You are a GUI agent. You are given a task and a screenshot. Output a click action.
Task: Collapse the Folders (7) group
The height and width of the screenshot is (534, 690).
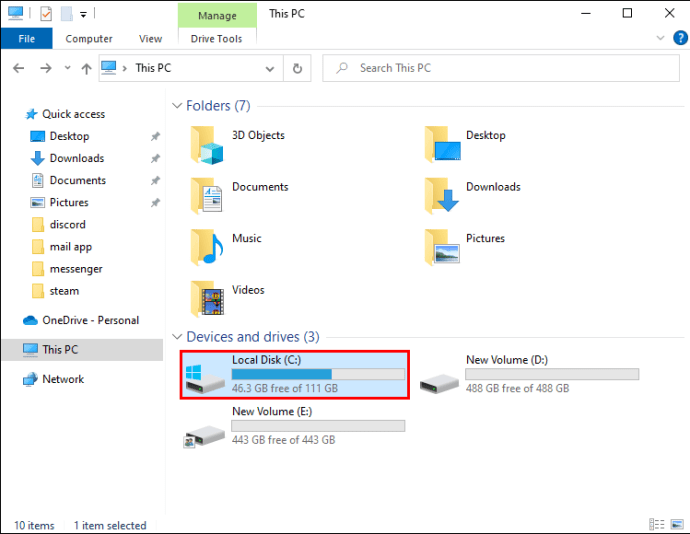(x=177, y=106)
